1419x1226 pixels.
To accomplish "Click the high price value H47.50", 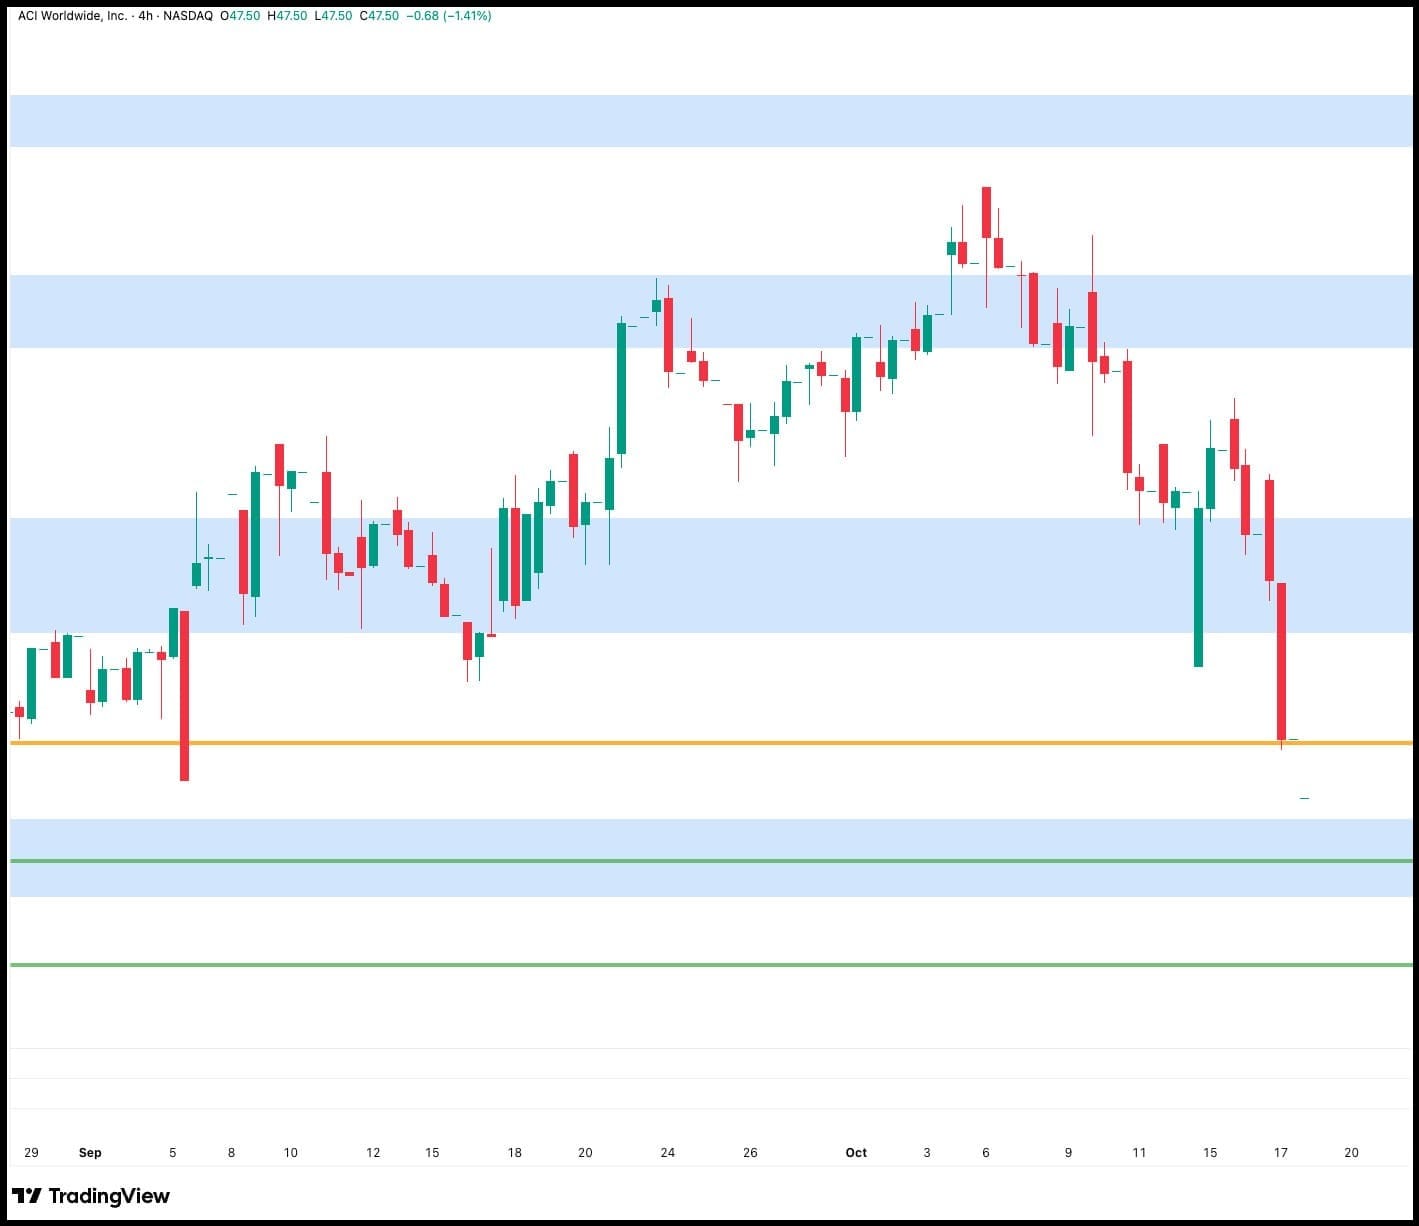I will 287,16.
